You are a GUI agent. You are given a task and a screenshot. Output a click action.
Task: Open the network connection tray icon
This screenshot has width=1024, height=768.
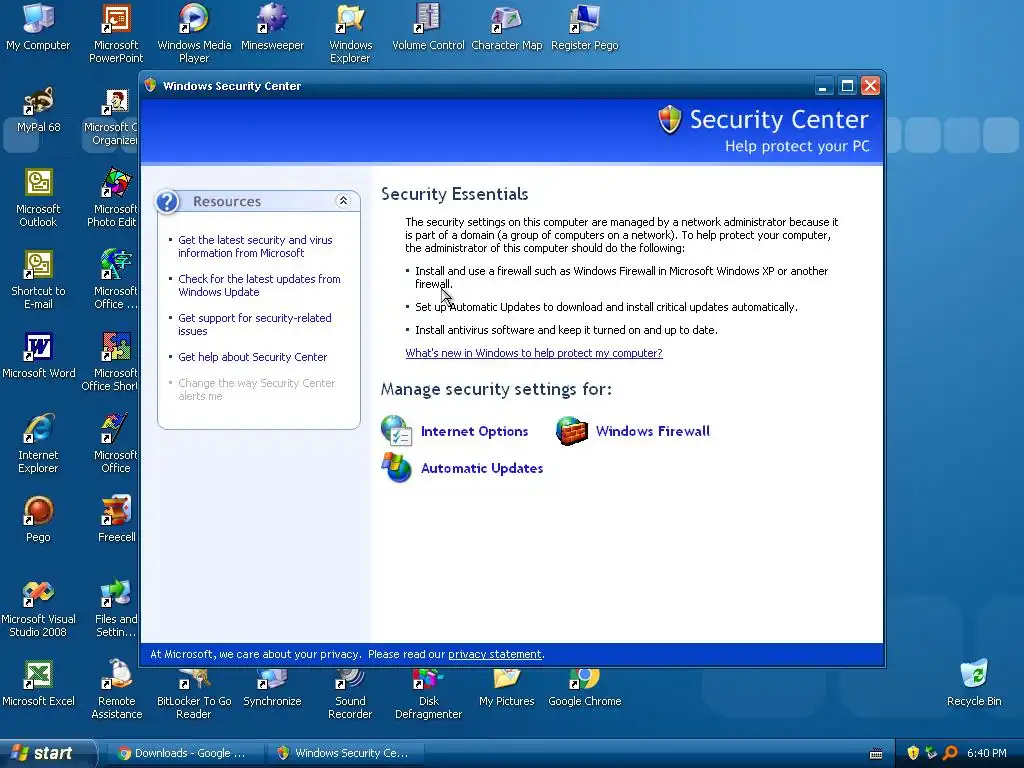point(931,753)
